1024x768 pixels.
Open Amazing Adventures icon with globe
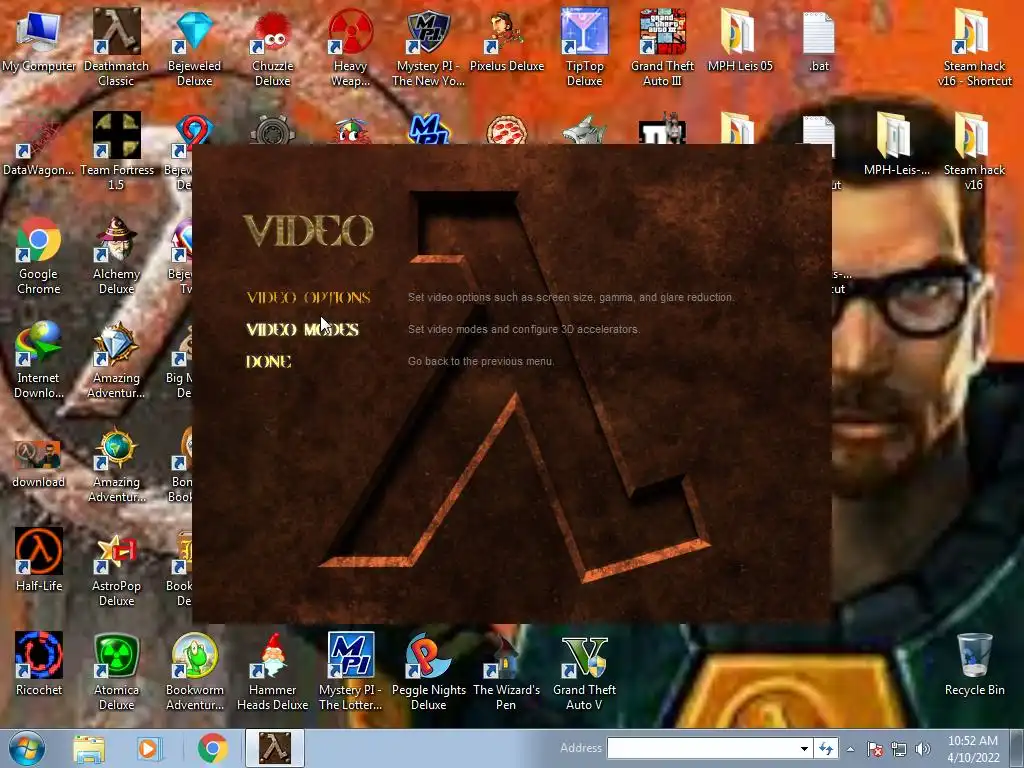[x=116, y=464]
